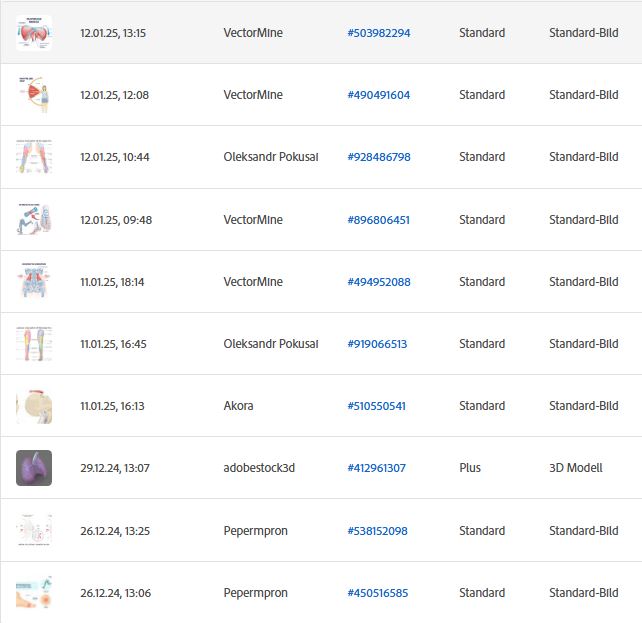The image size is (642, 623).
Task: Open asset link #928486798
Action: [379, 157]
